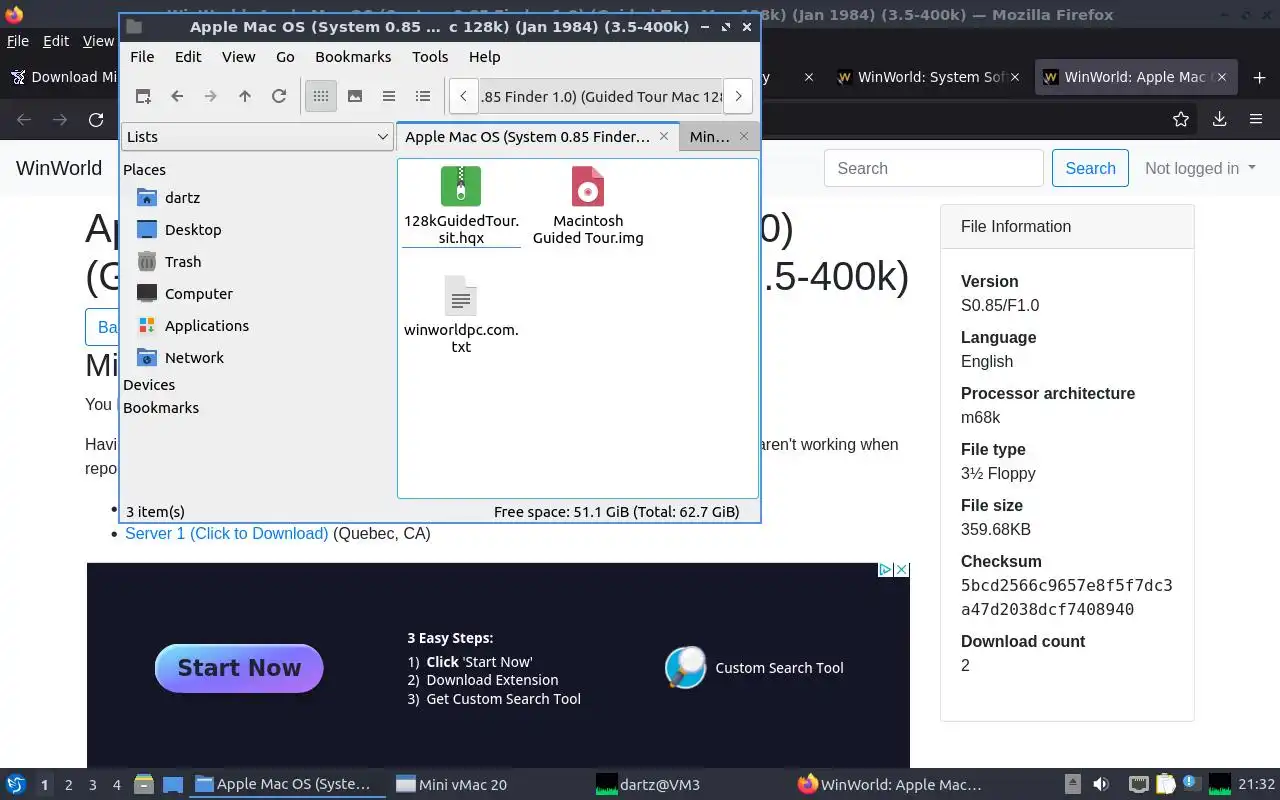
Task: Close the Min... folder tab
Action: [744, 136]
